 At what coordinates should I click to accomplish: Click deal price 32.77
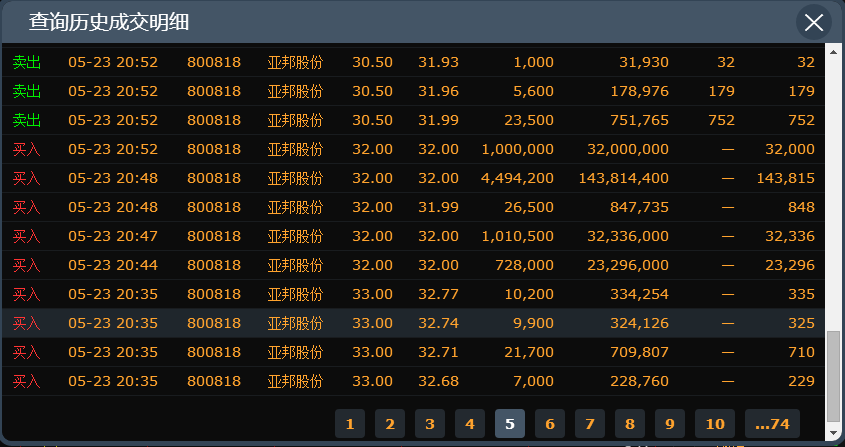438,294
